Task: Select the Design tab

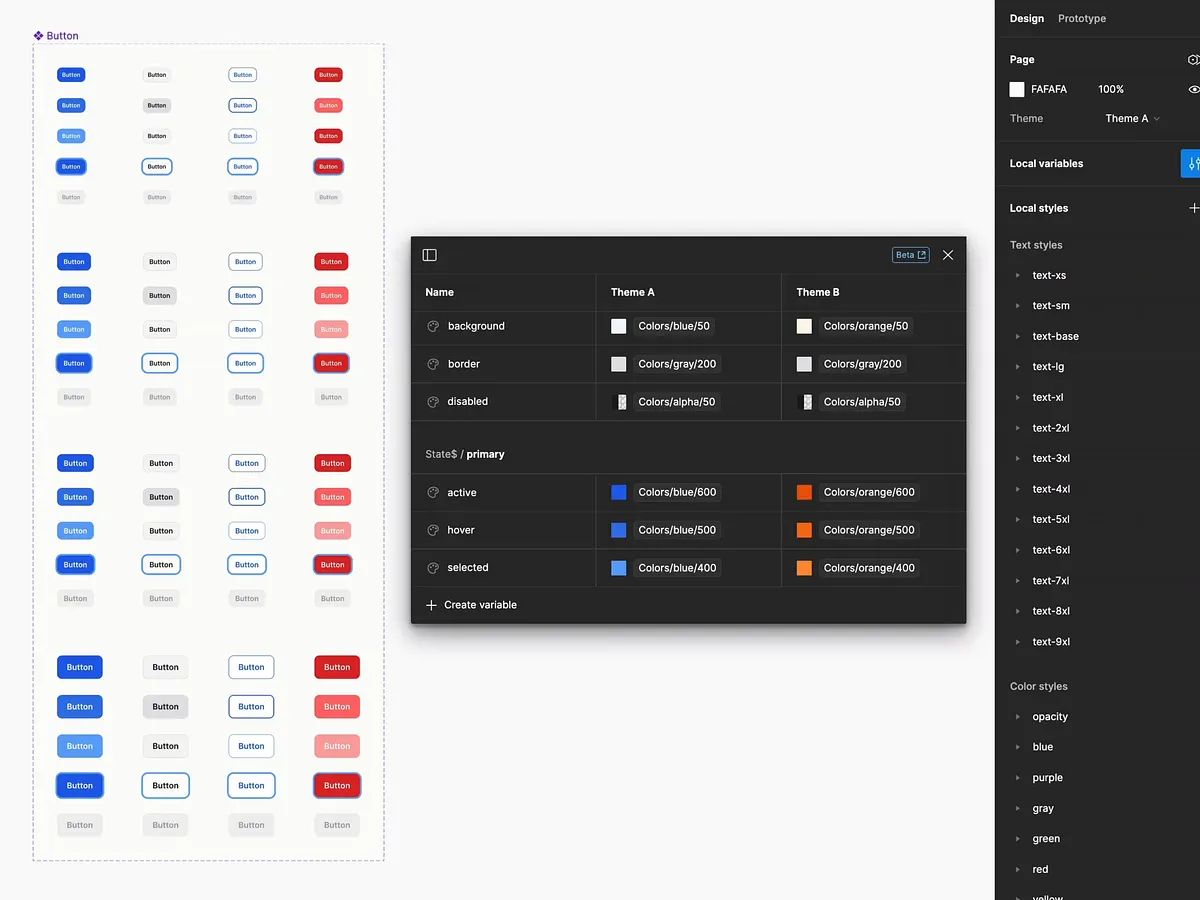Action: click(x=1026, y=18)
